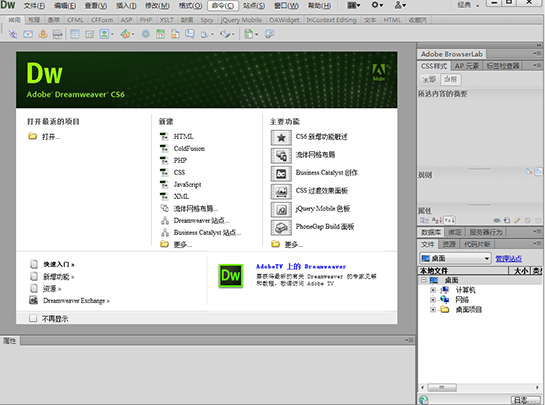Click the New CSS Rule icon
Image resolution: width=545 pixels, height=405 pixels.
point(507,220)
